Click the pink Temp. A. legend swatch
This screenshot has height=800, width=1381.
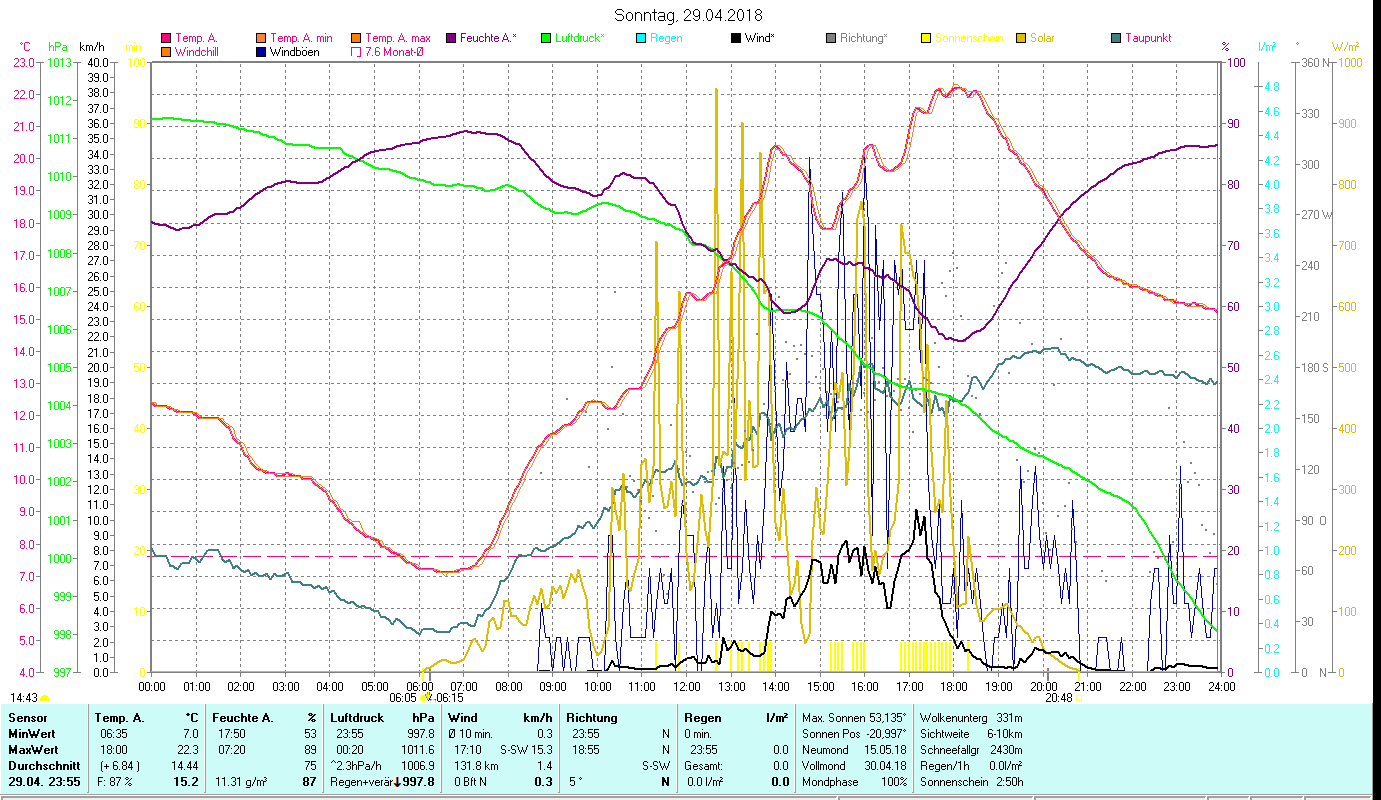click(165, 39)
